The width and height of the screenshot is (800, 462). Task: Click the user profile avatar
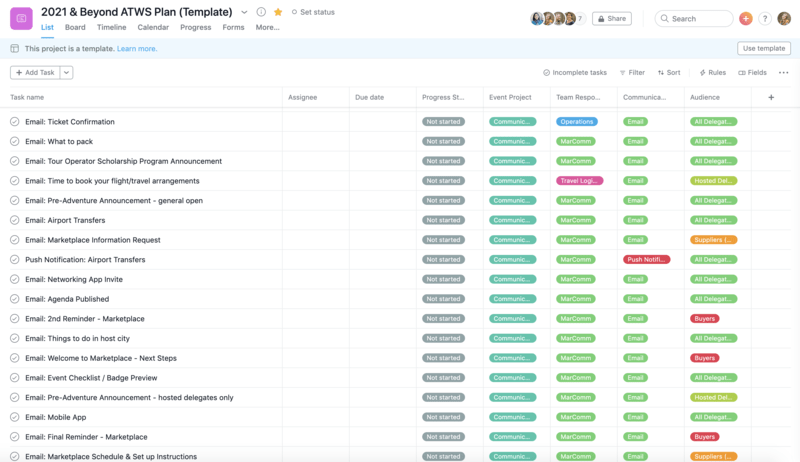click(x=784, y=18)
